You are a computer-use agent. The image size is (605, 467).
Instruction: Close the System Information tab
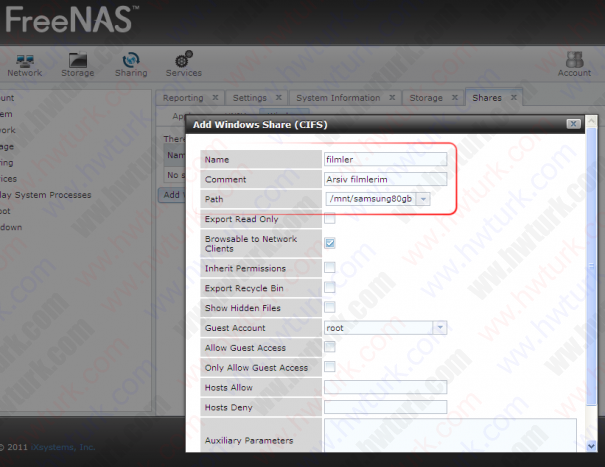[392, 98]
